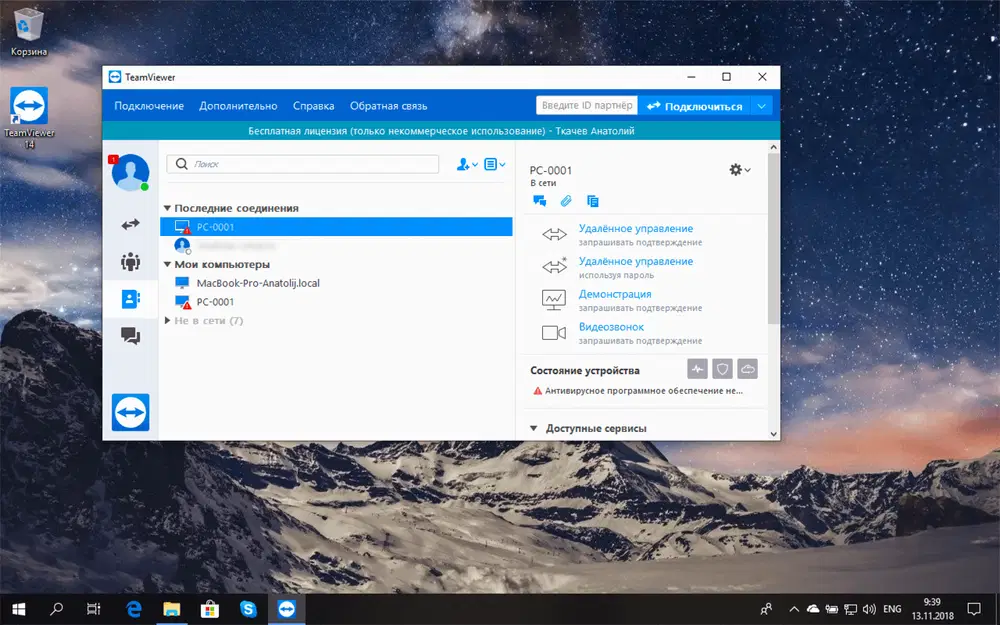Click the contacts search field

303,164
